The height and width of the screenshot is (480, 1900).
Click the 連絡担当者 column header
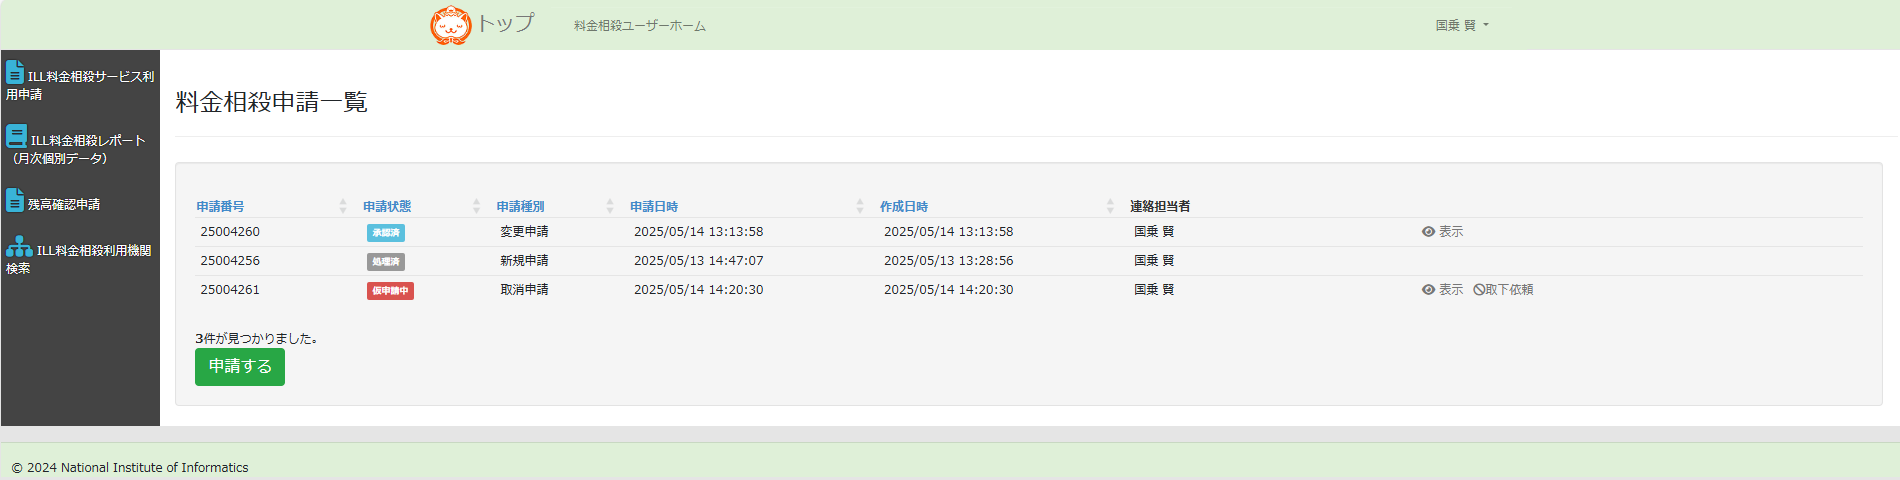pyautogui.click(x=1160, y=207)
